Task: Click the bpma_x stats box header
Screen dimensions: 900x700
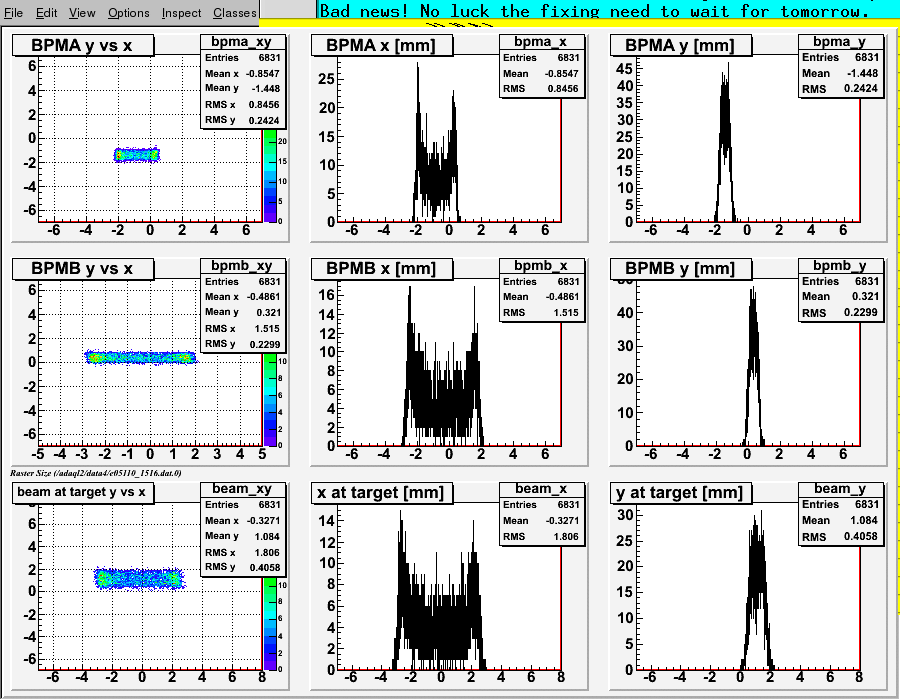Action: pyautogui.click(x=540, y=41)
